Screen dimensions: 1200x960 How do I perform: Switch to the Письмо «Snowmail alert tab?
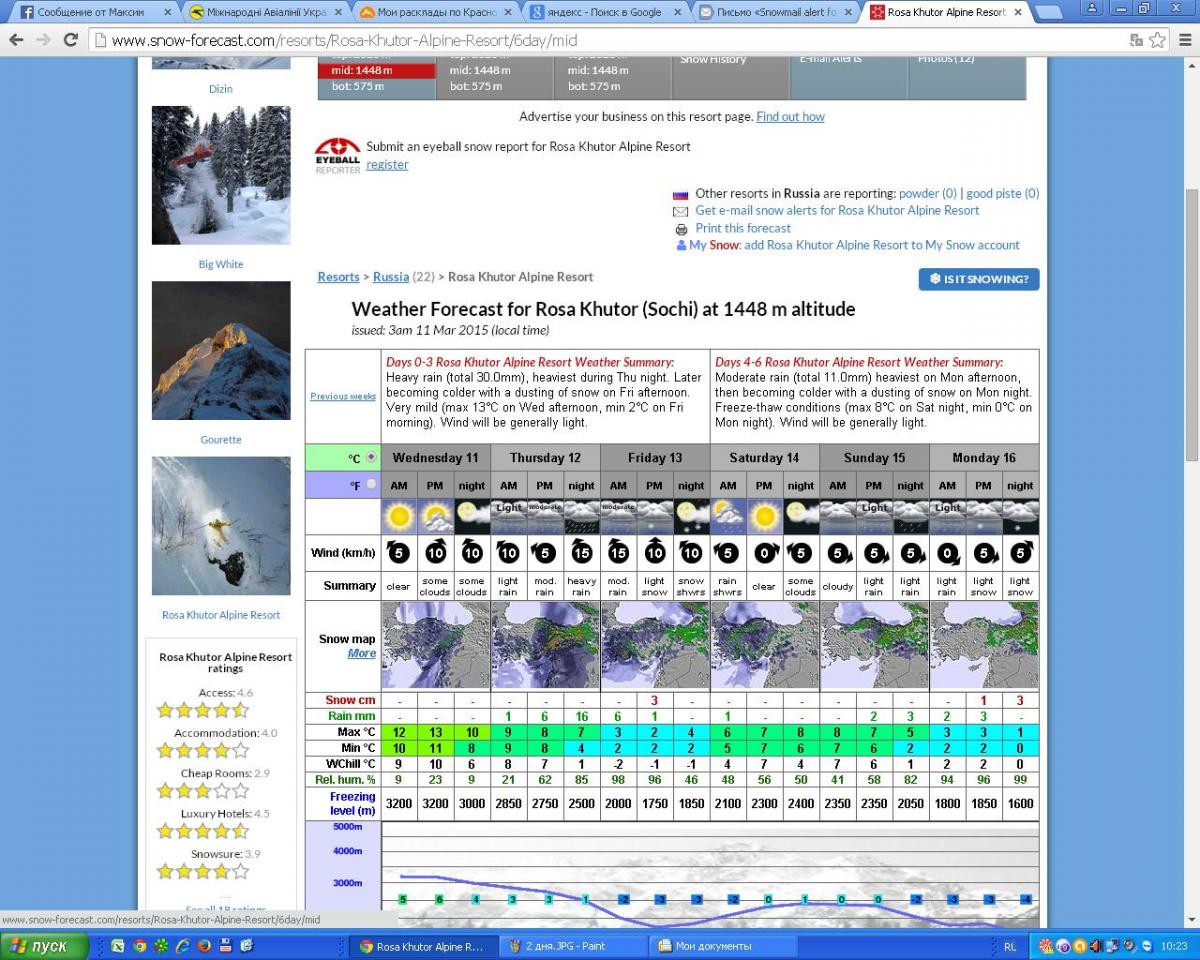(x=778, y=12)
